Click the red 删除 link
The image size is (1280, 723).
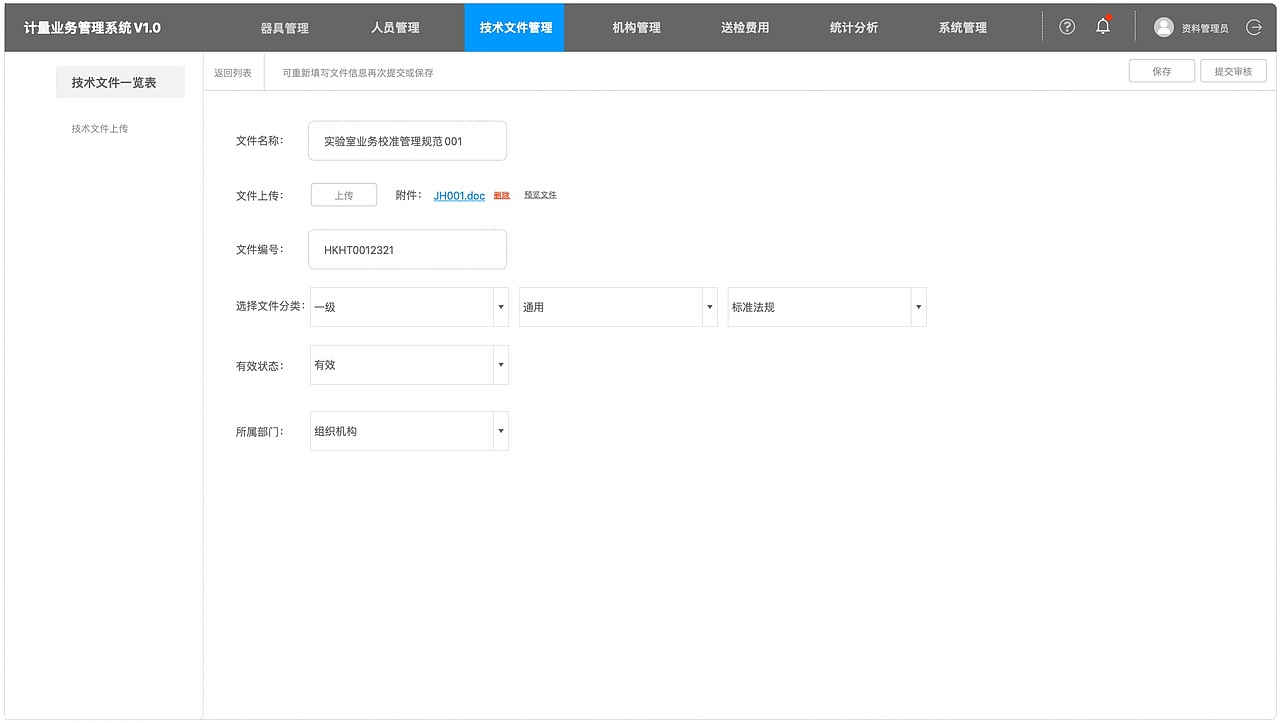tap(502, 195)
